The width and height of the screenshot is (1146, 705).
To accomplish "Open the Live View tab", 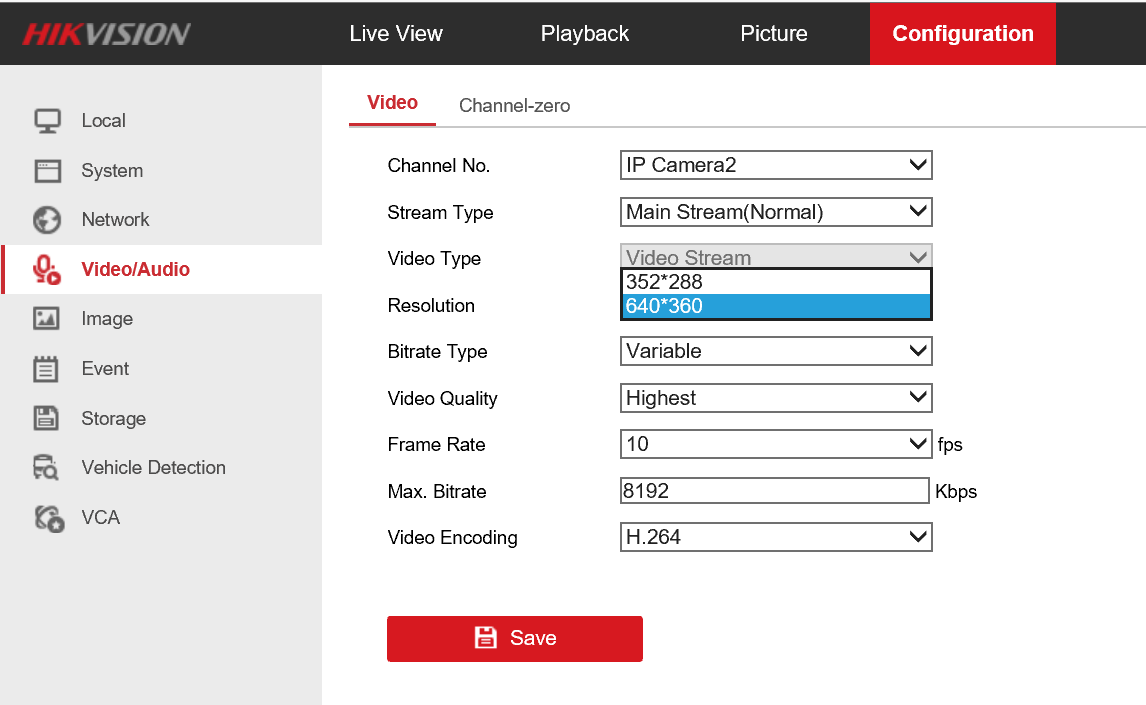I will (x=395, y=34).
